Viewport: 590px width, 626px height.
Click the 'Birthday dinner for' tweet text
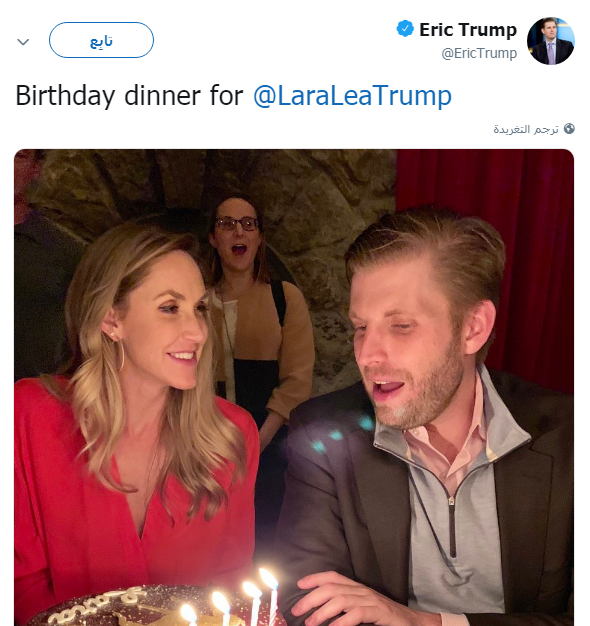point(129,96)
